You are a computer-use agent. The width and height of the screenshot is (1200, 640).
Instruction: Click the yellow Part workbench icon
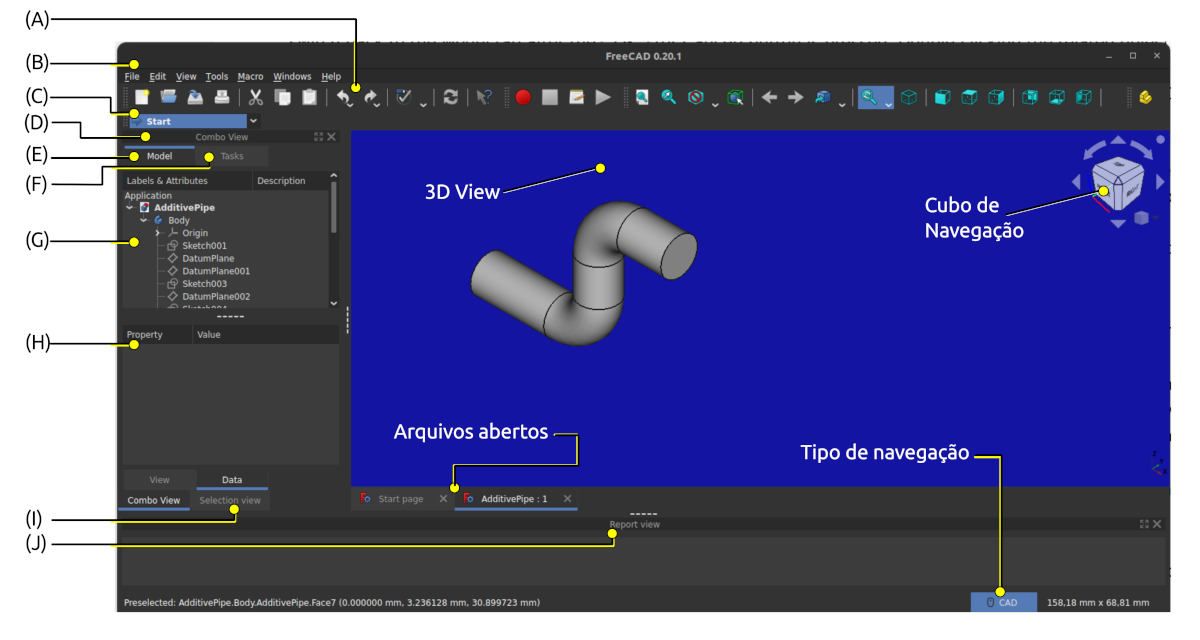[x=1146, y=97]
